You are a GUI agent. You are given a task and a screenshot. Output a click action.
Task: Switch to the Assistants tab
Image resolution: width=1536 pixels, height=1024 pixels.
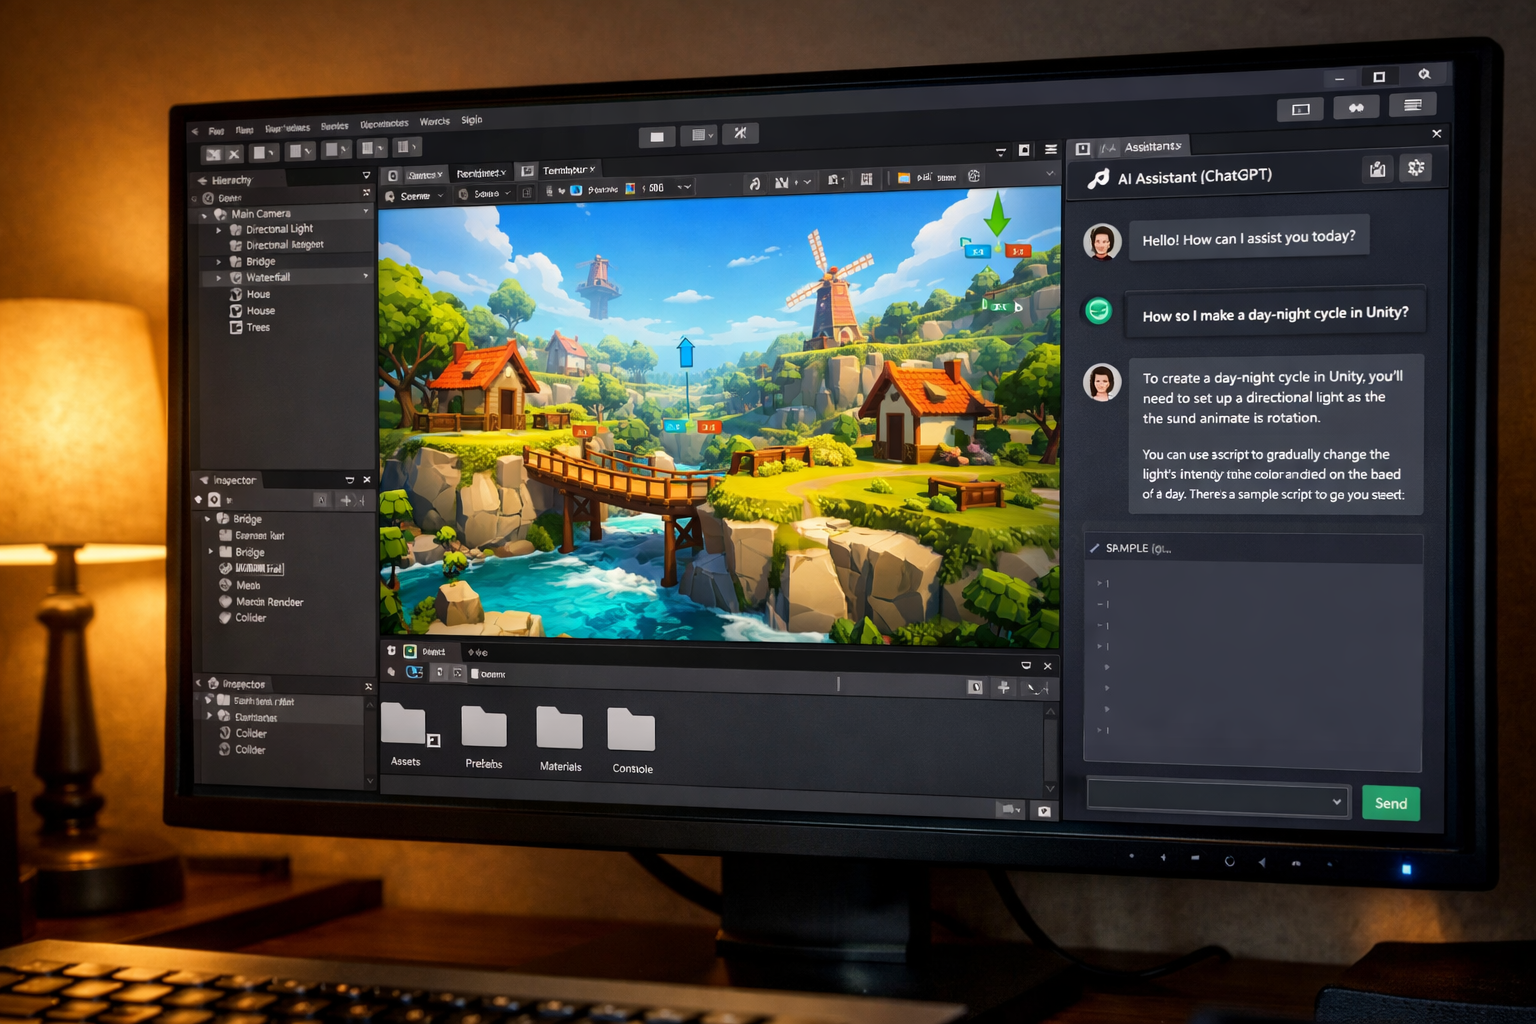coord(1152,146)
